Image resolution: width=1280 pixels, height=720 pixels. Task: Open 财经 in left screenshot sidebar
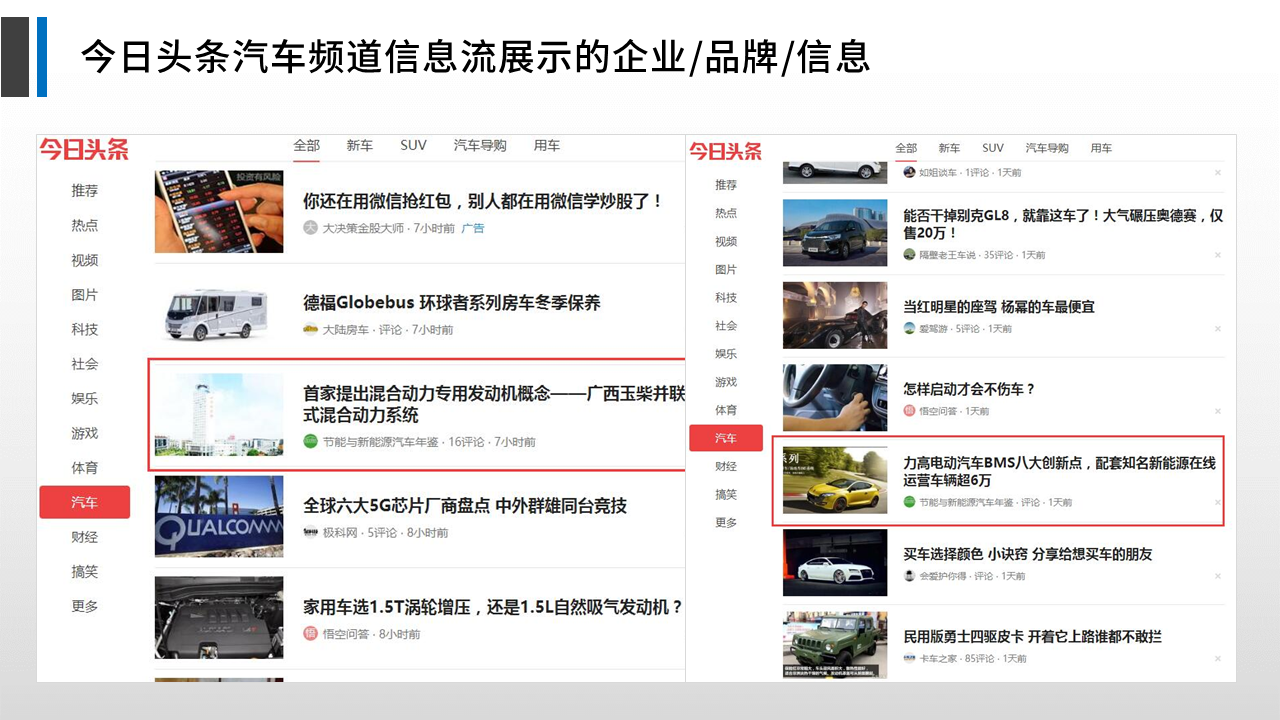85,537
